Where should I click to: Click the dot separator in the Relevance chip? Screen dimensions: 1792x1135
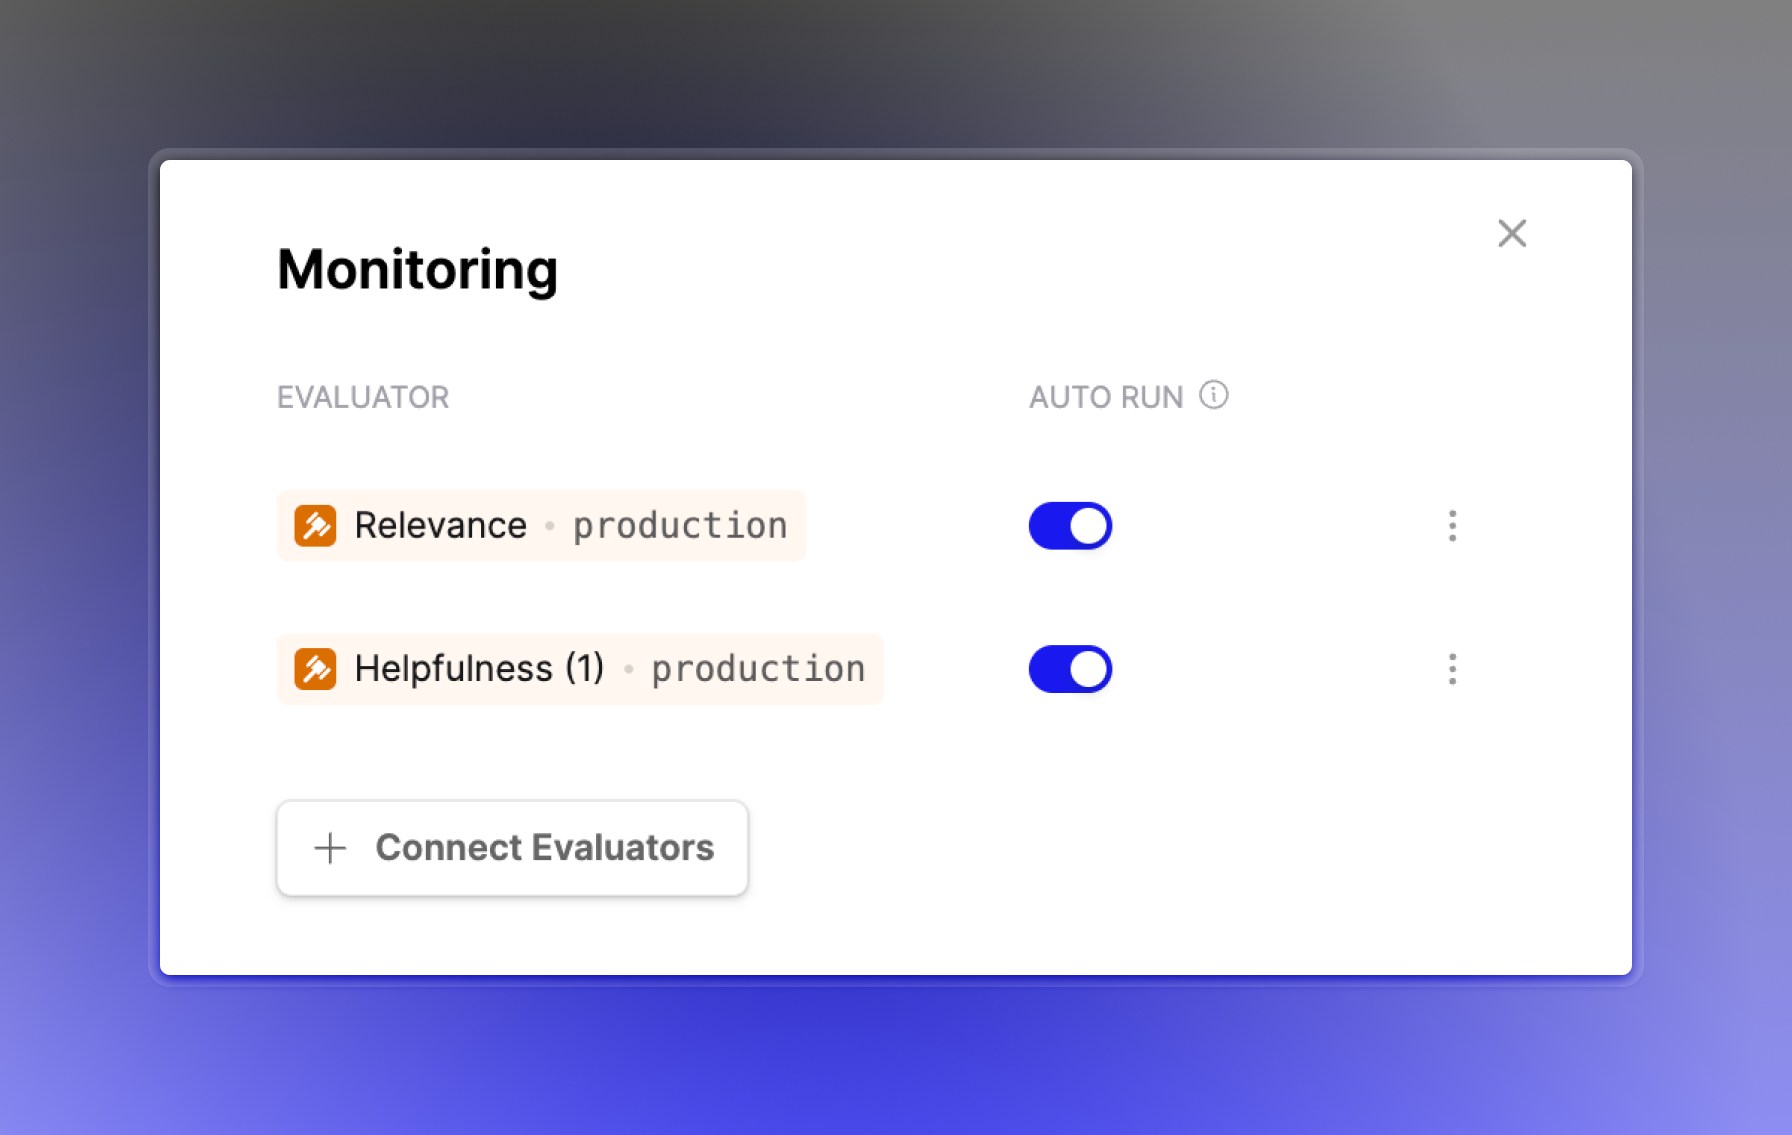tap(550, 526)
